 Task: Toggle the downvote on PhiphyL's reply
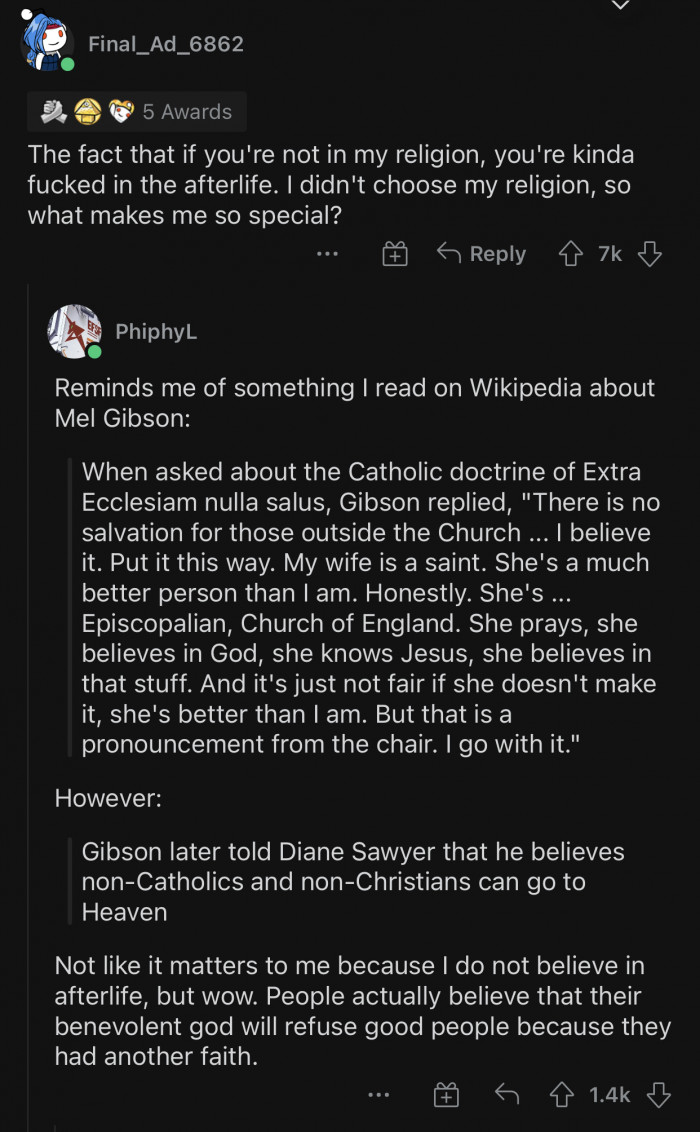pos(656,1094)
